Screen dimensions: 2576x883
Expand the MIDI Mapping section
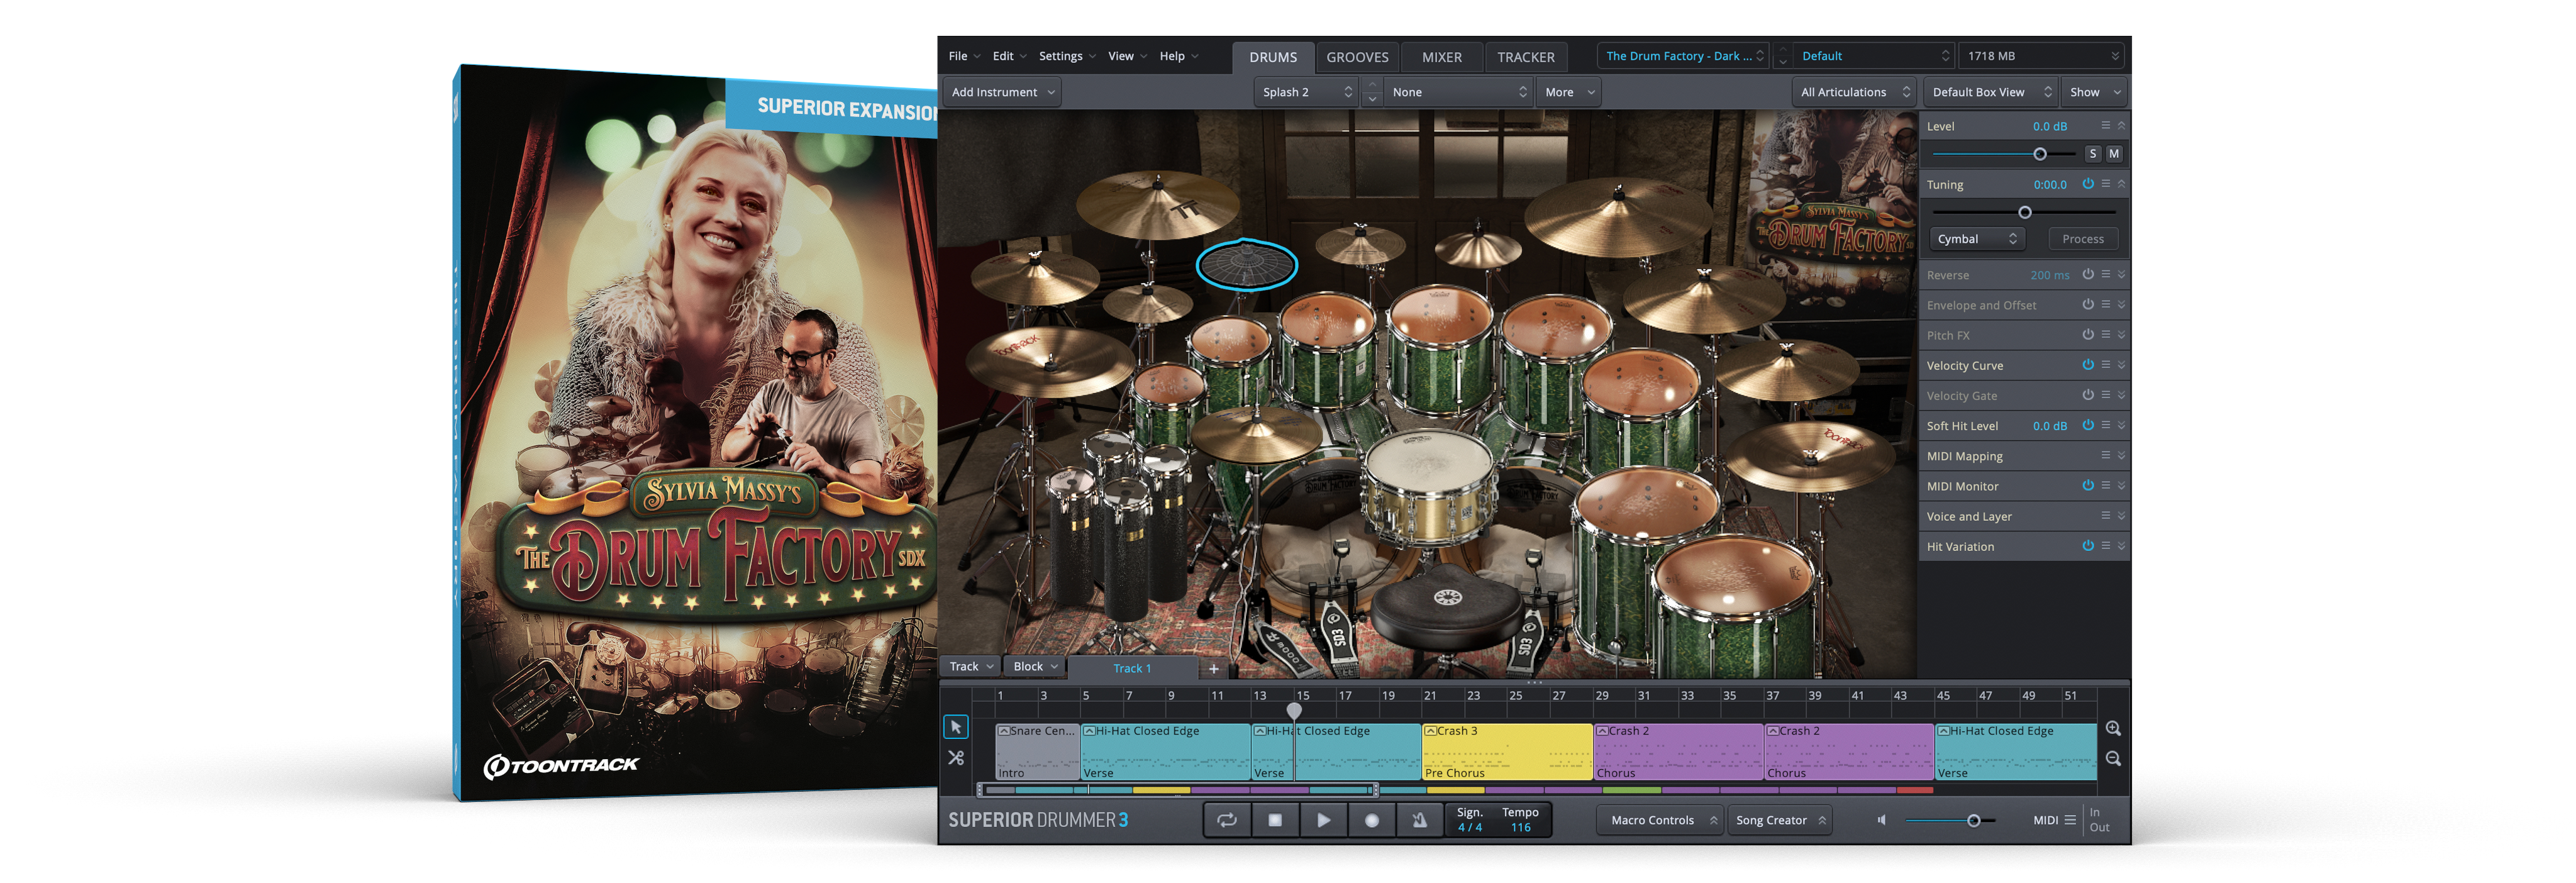click(2121, 456)
